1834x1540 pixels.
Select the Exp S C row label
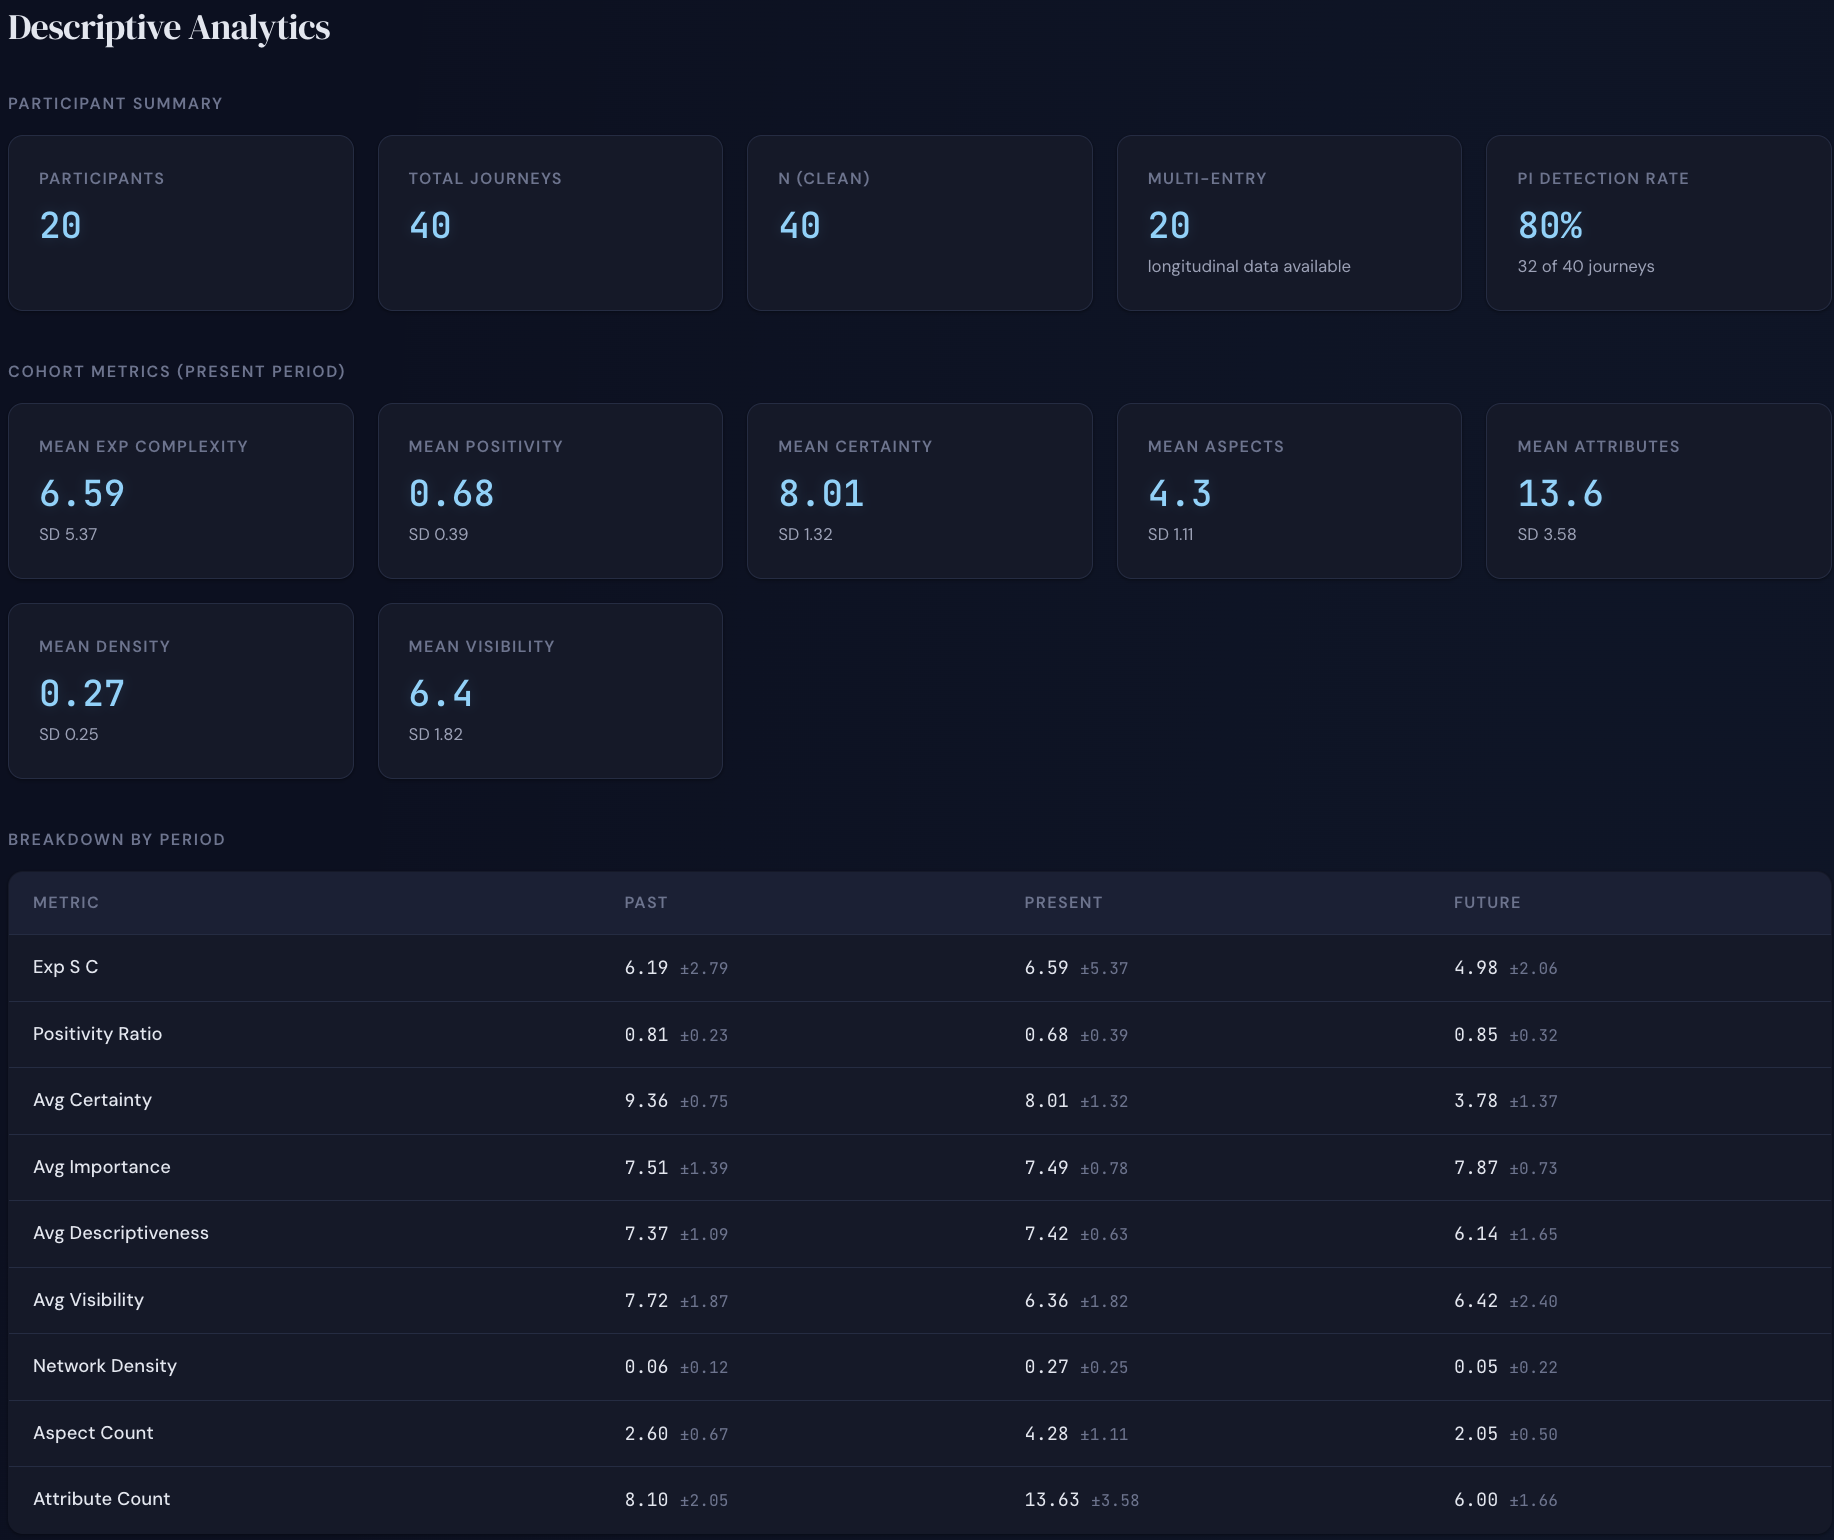(x=66, y=967)
